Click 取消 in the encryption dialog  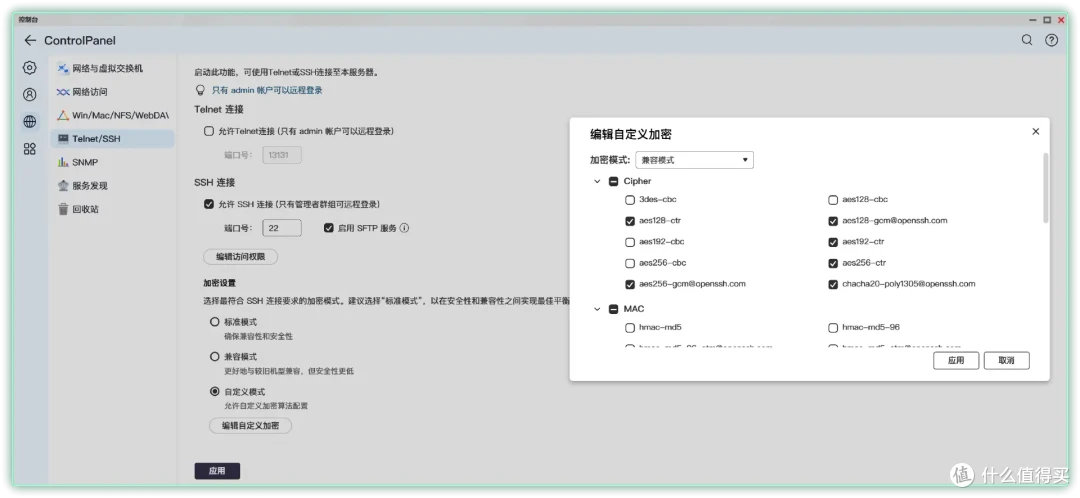[x=1006, y=360]
